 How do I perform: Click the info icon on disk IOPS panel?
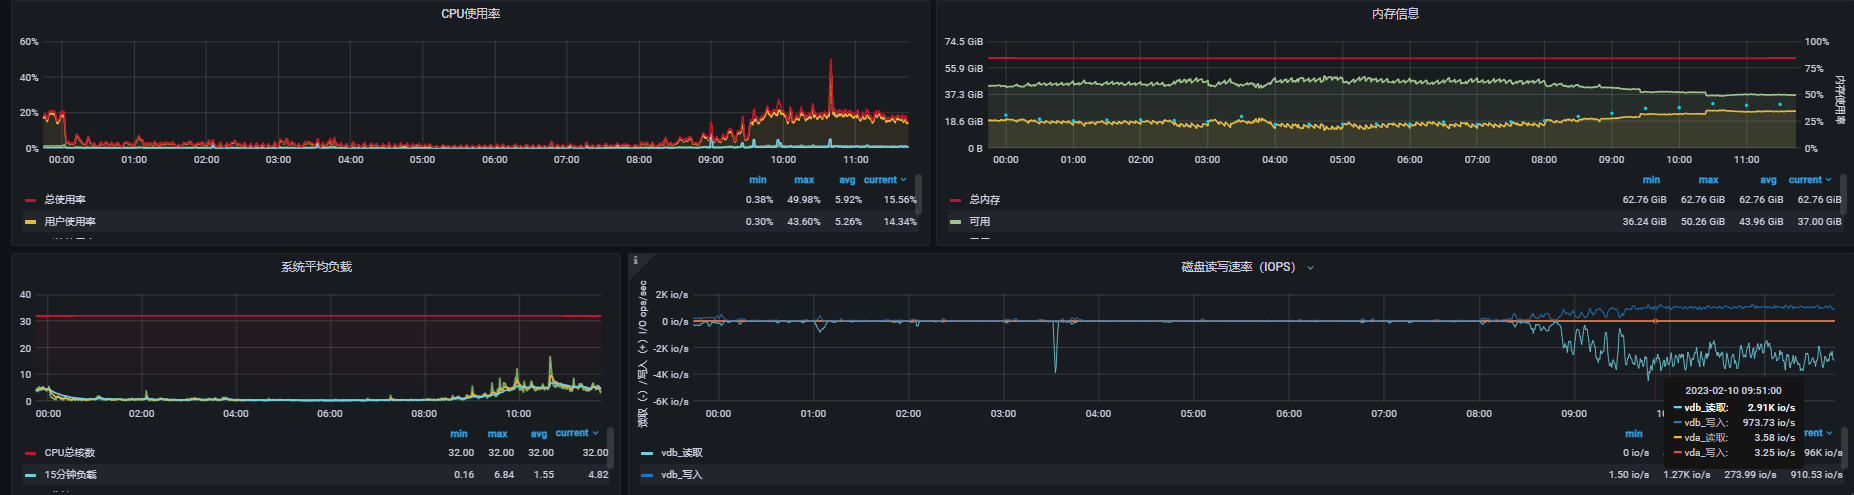[x=635, y=260]
